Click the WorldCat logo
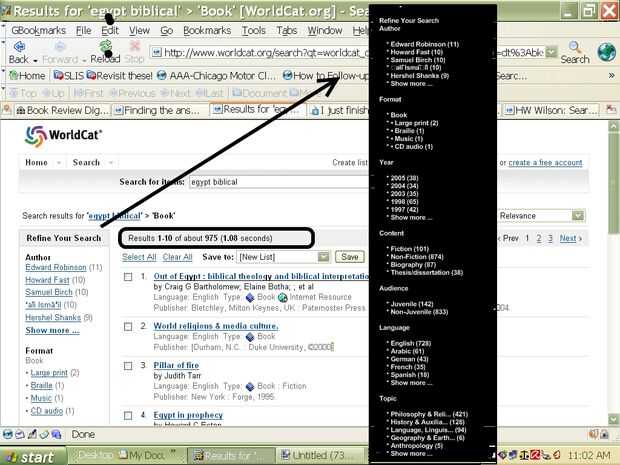Screen dimensions: 620x465 [x=63, y=136]
